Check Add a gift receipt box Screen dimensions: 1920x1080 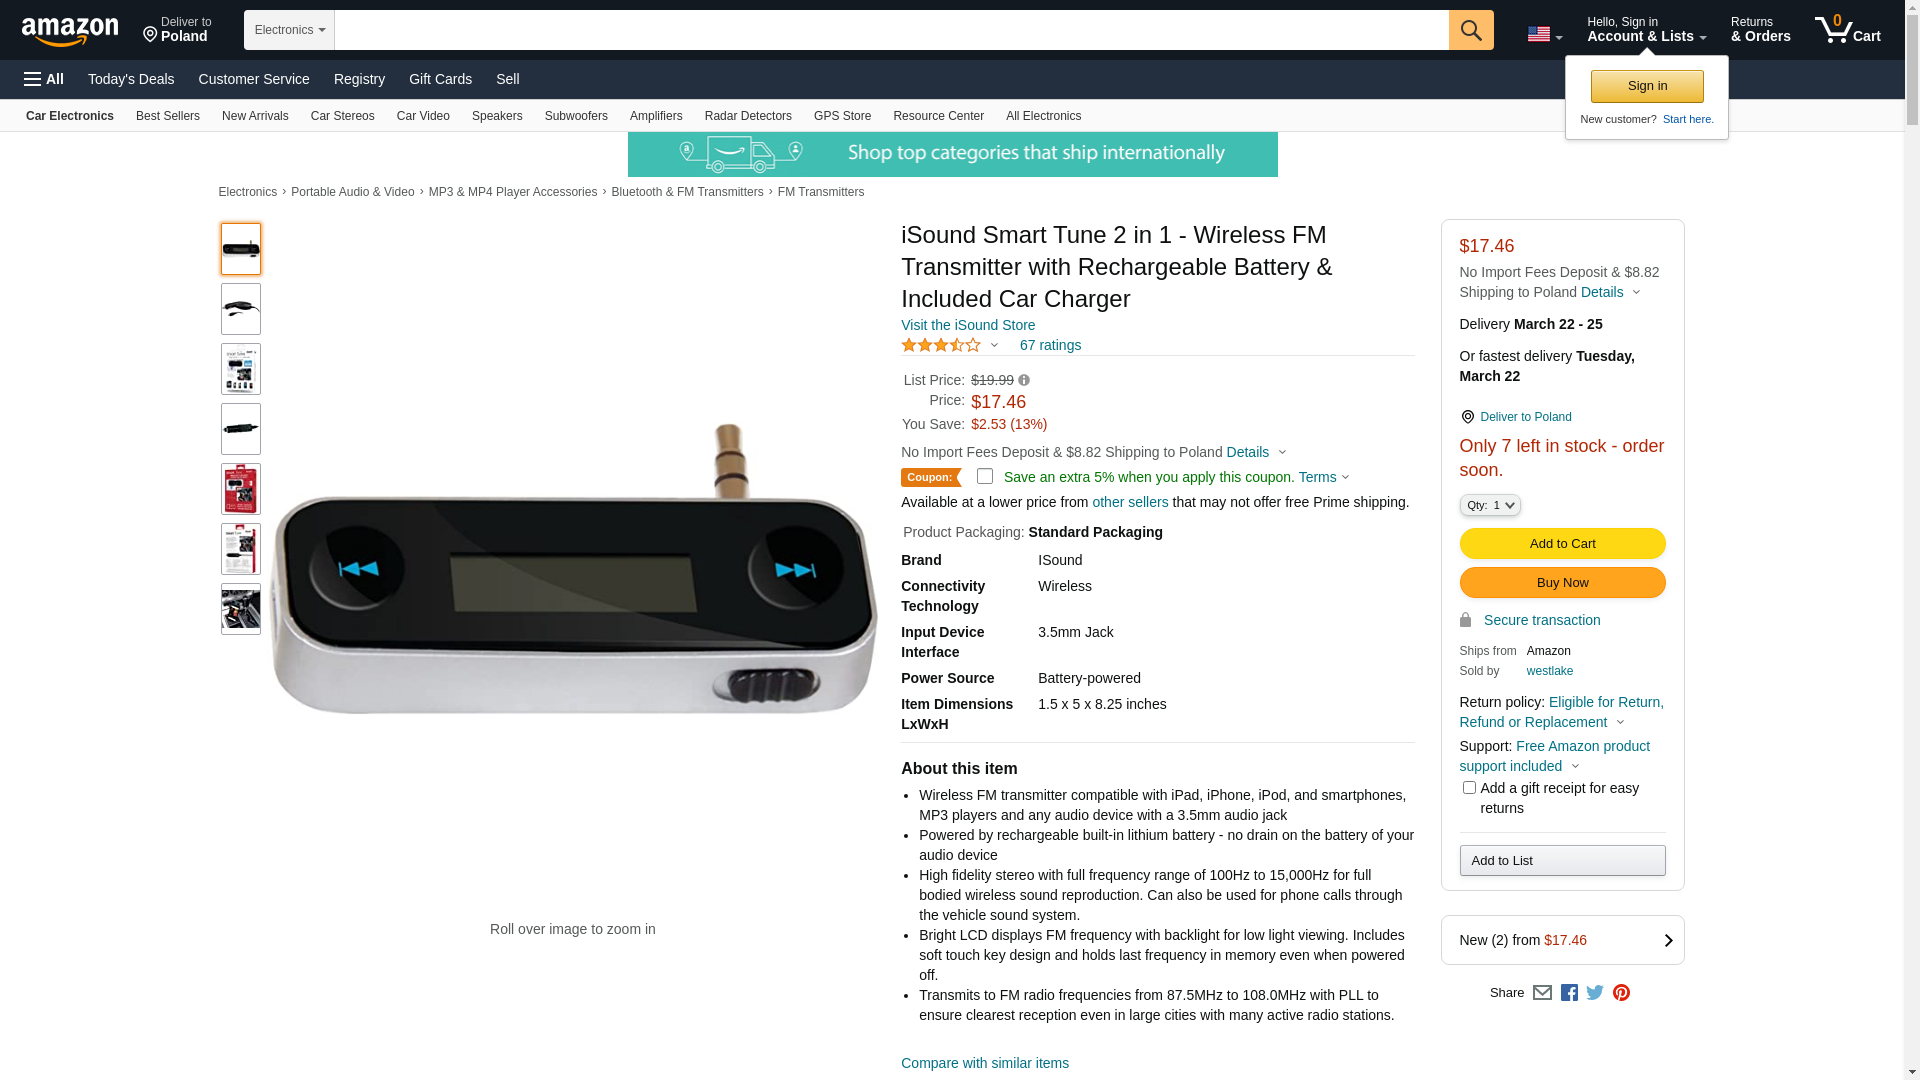(x=1469, y=788)
